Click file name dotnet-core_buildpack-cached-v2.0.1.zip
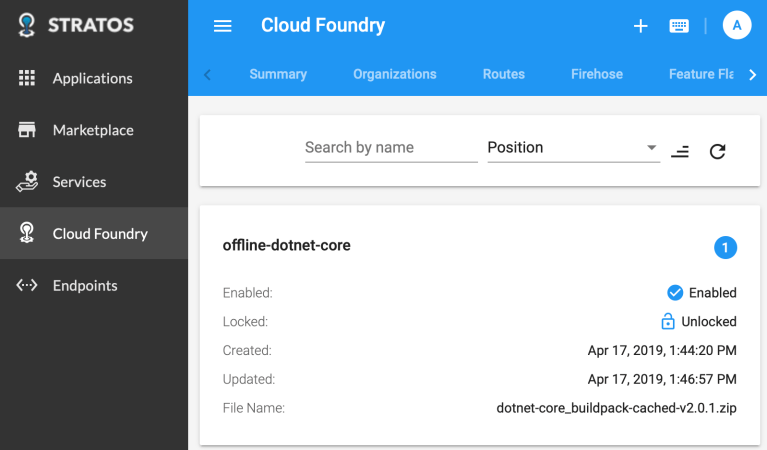The height and width of the screenshot is (450, 767). pos(616,408)
